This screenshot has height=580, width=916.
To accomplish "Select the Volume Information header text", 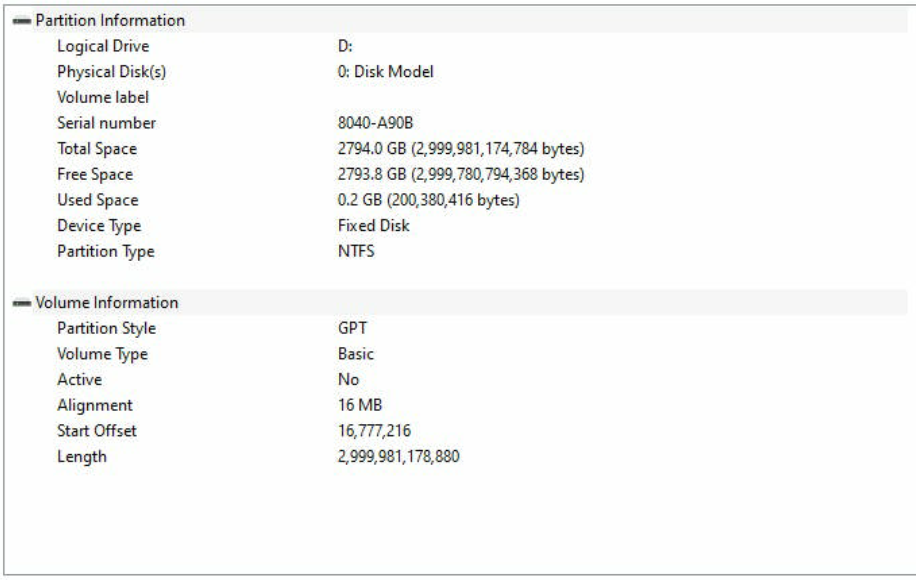I will point(106,303).
